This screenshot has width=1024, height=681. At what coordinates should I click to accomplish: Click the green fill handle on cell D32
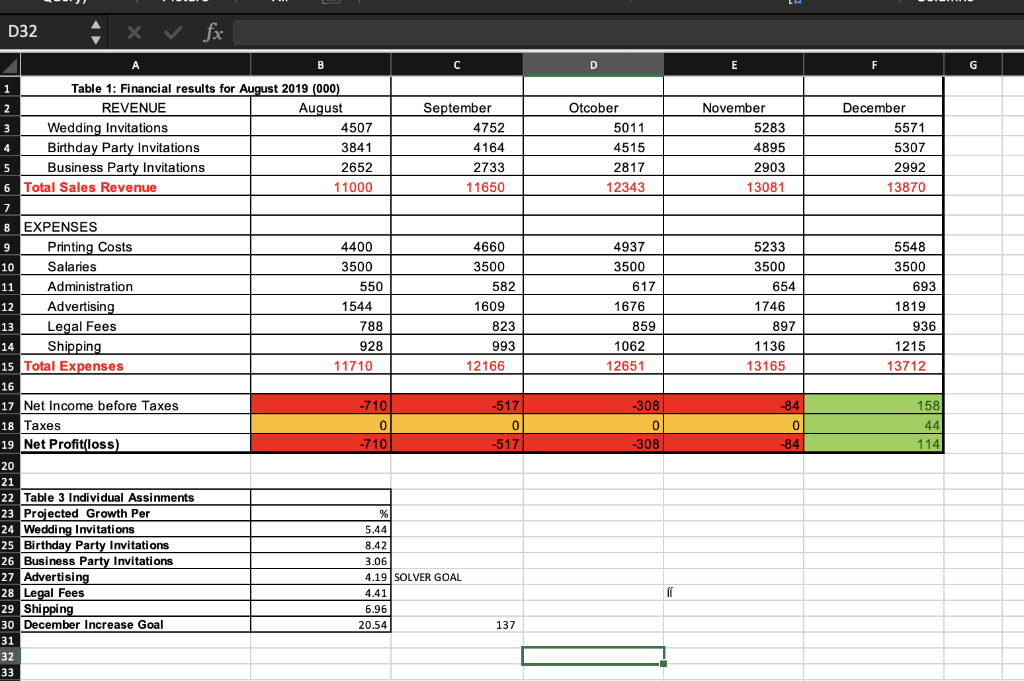pyautogui.click(x=662, y=663)
